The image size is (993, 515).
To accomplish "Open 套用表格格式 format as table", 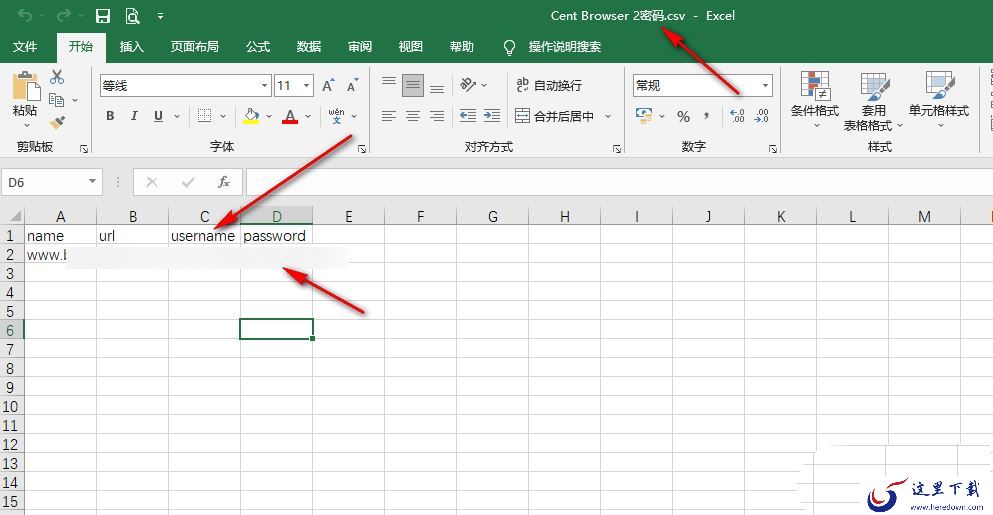I will [x=873, y=101].
